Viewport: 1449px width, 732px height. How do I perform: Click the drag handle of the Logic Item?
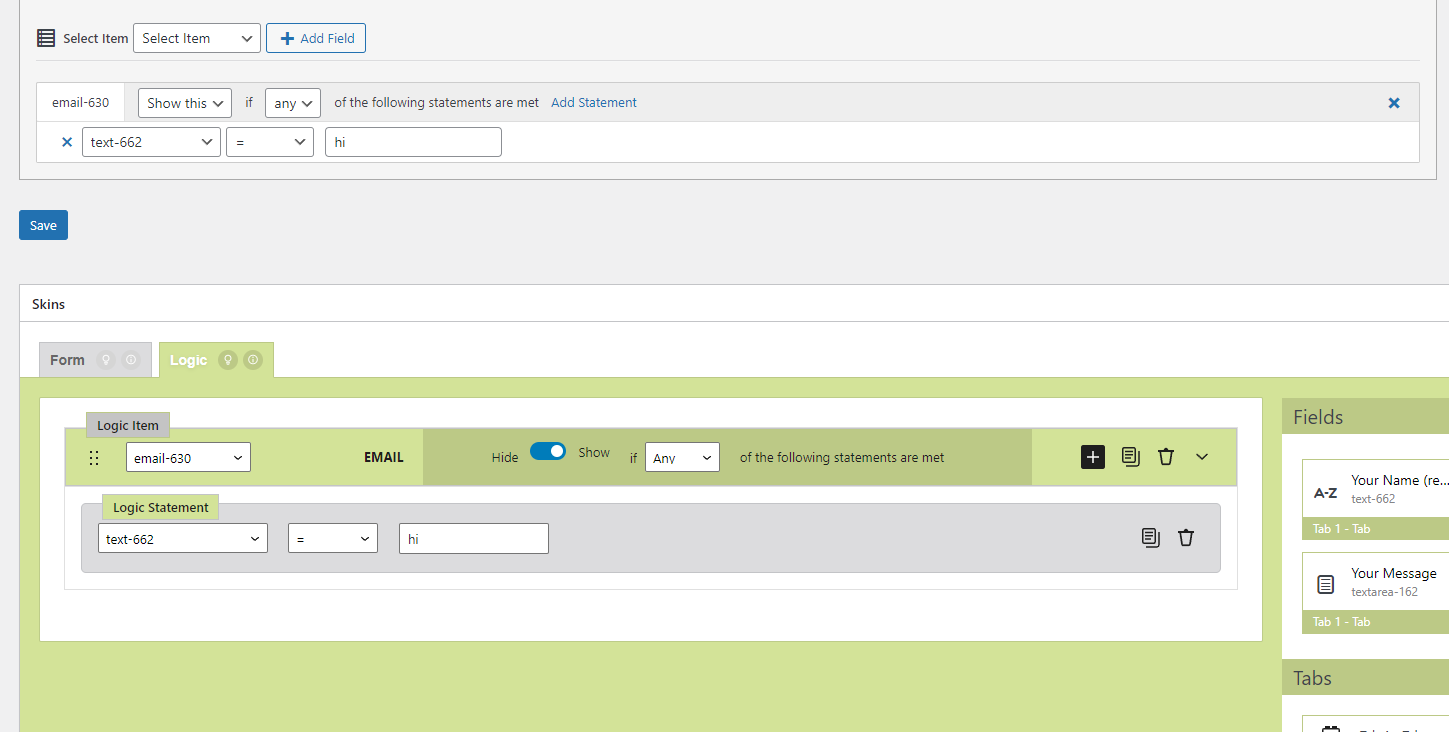click(94, 458)
